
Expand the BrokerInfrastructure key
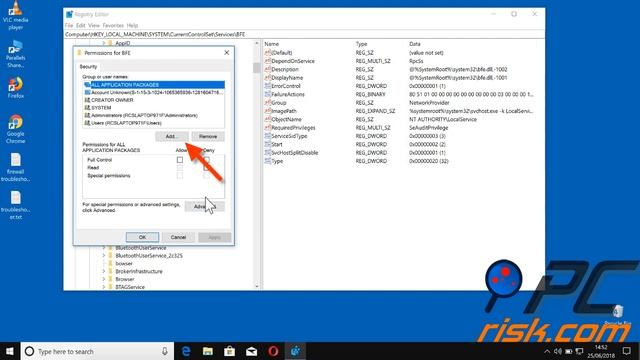pos(104,271)
